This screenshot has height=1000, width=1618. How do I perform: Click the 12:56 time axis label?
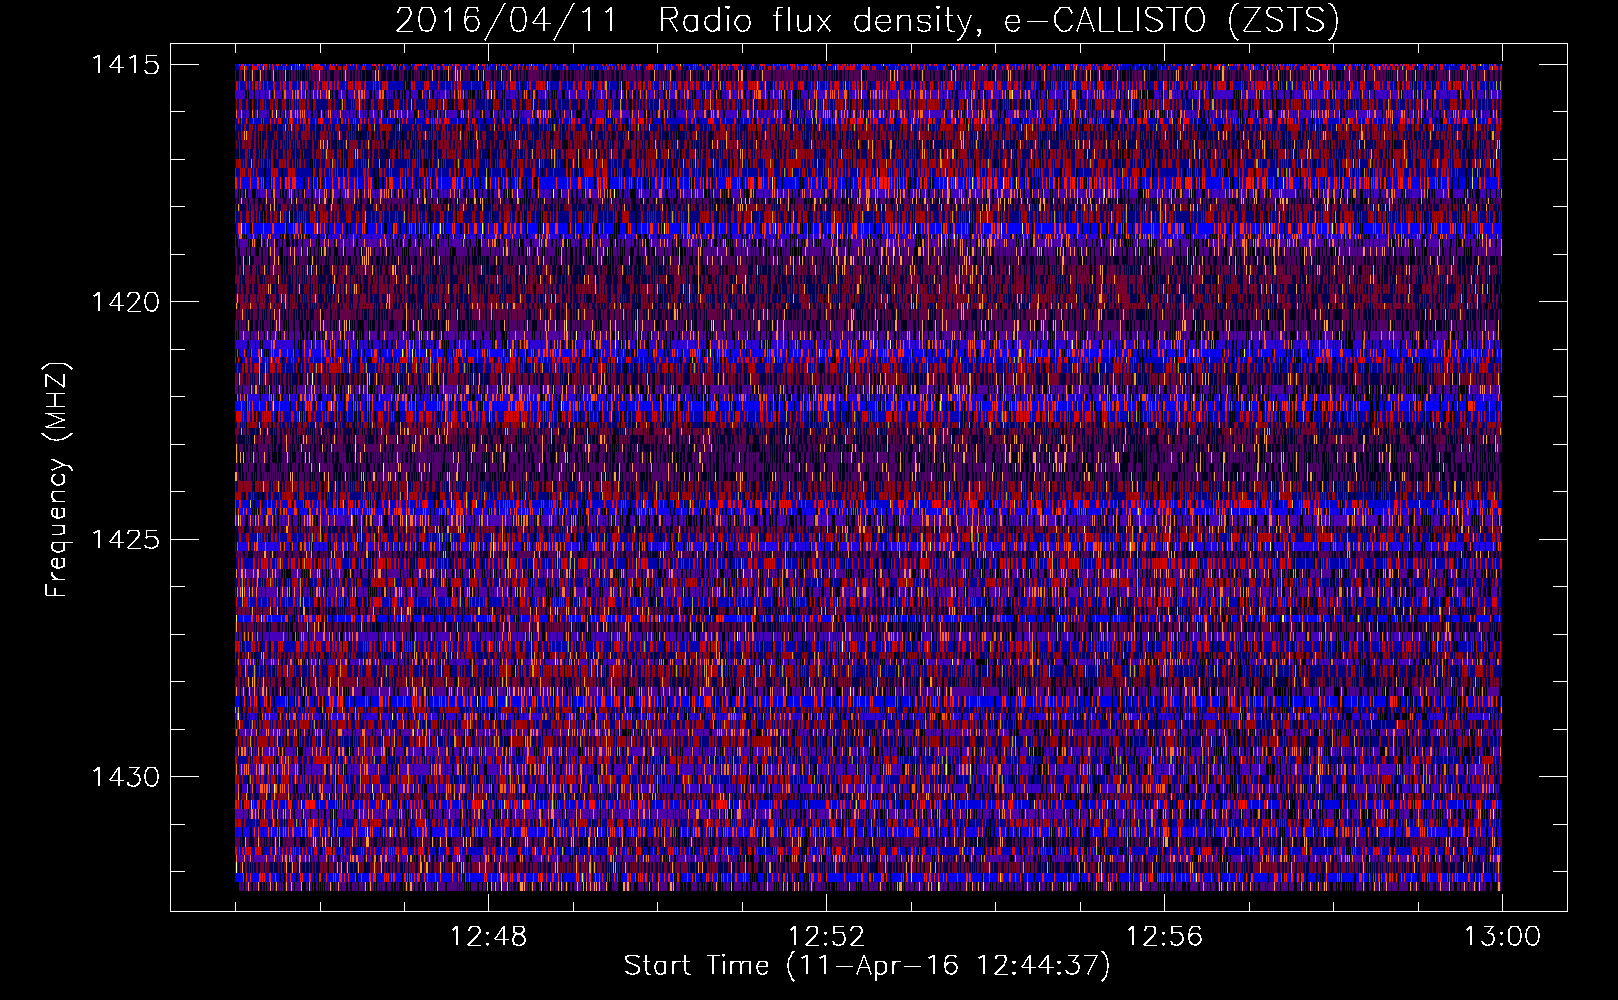[1164, 937]
